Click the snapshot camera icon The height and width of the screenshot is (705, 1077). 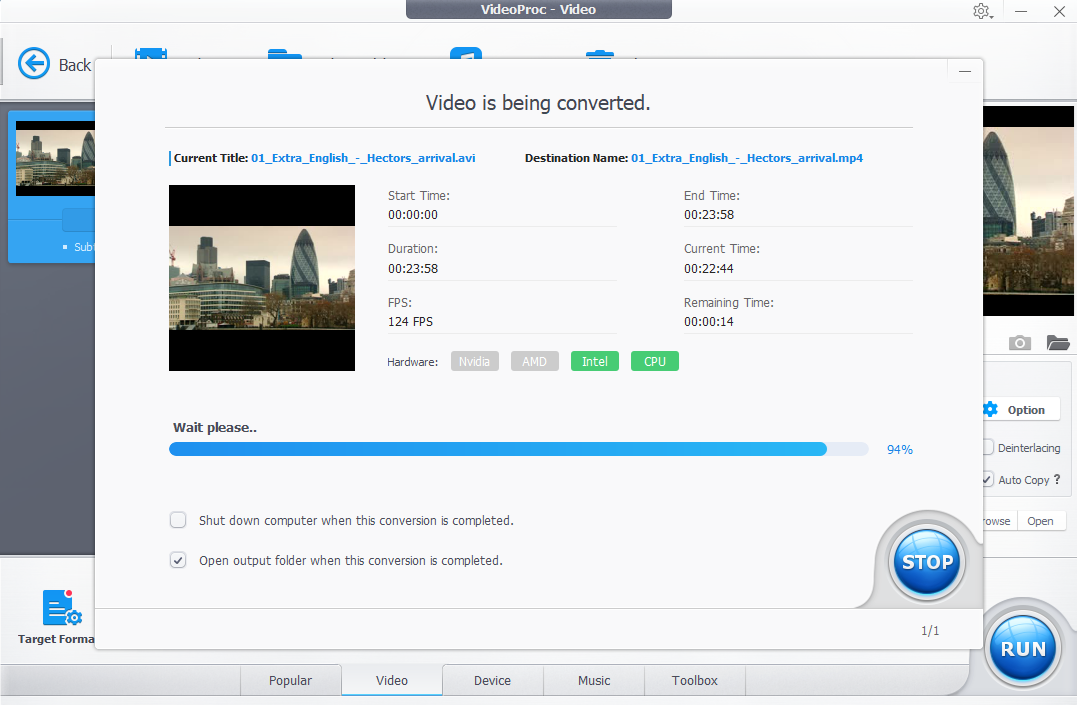1019,343
